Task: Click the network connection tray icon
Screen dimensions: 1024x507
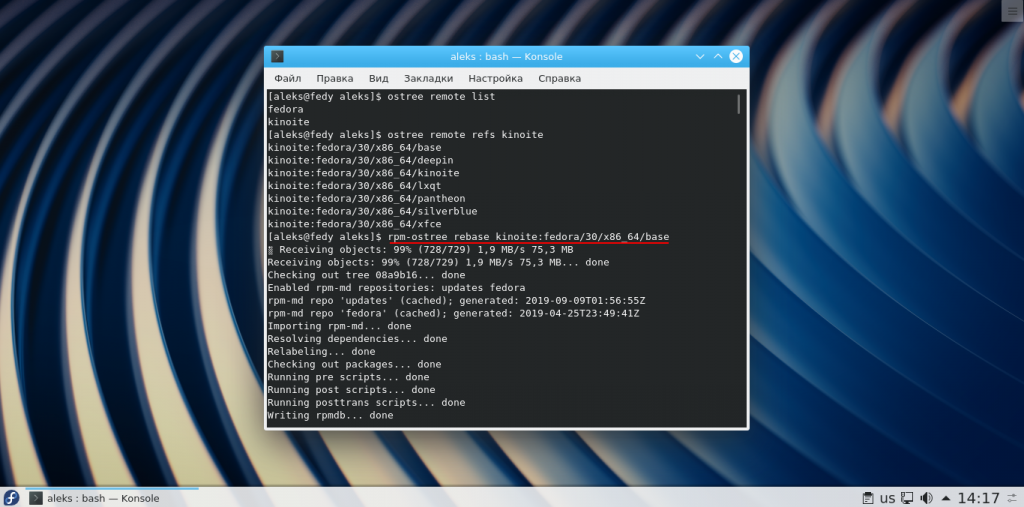Action: click(906, 498)
